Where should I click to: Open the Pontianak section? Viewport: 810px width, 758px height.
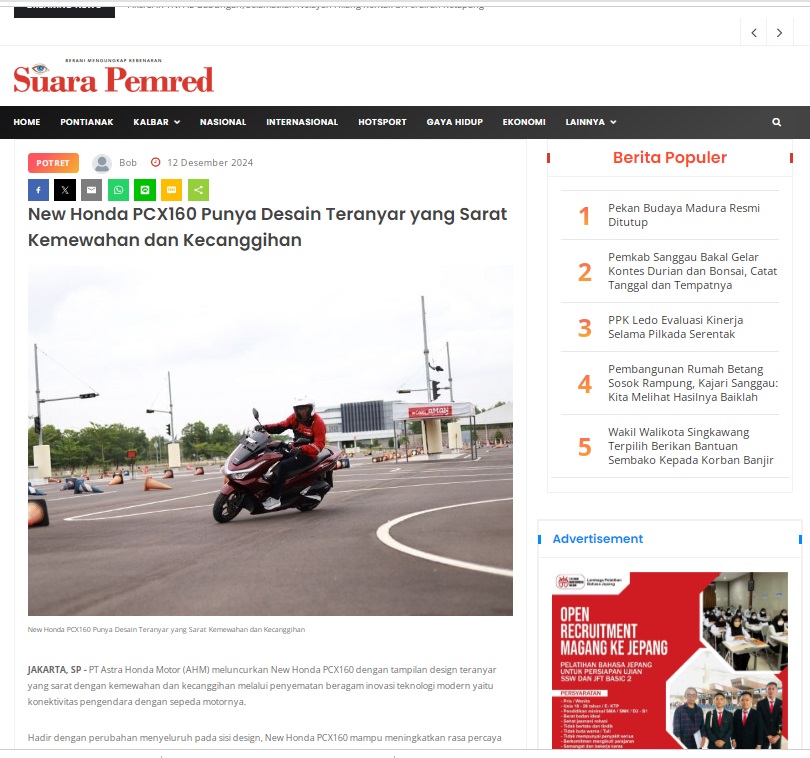pos(87,122)
